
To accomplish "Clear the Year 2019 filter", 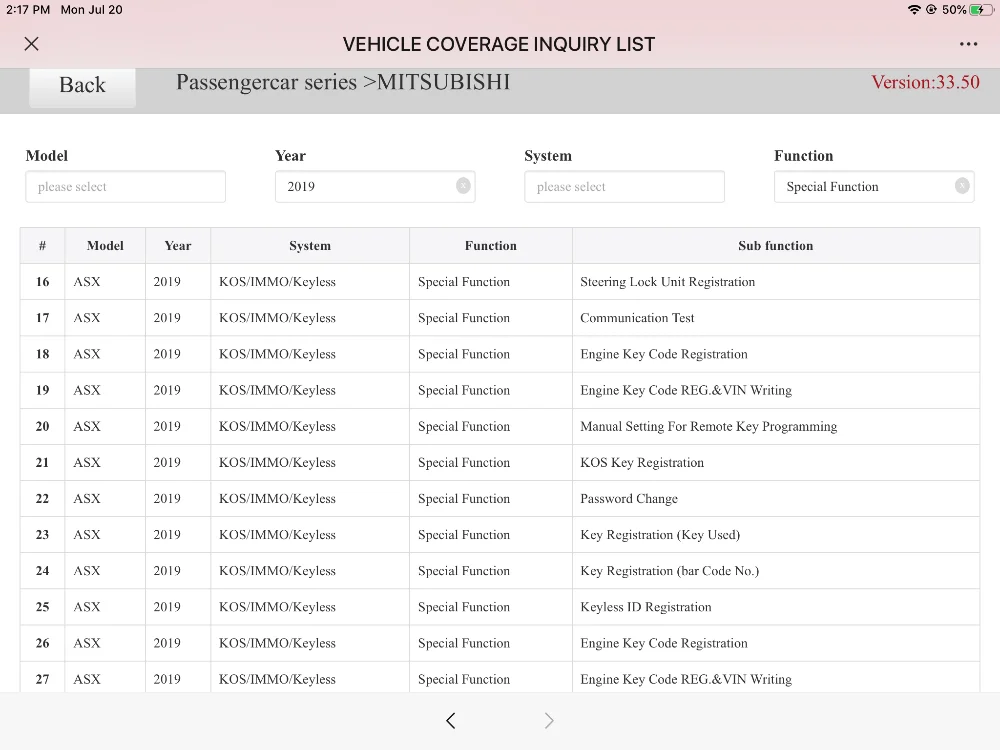I will tap(464, 186).
